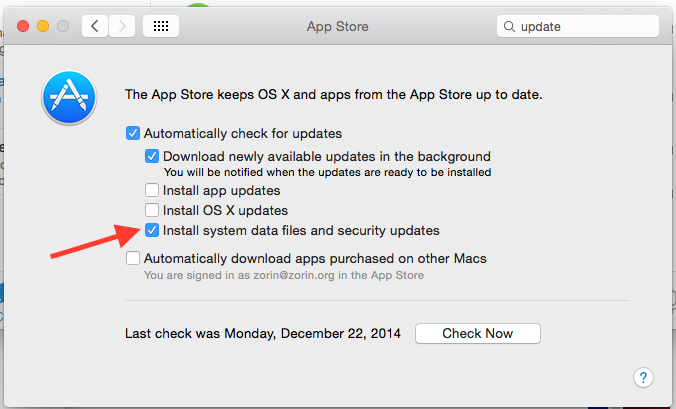Open the help question mark button
This screenshot has height=409, width=676.
[x=643, y=377]
